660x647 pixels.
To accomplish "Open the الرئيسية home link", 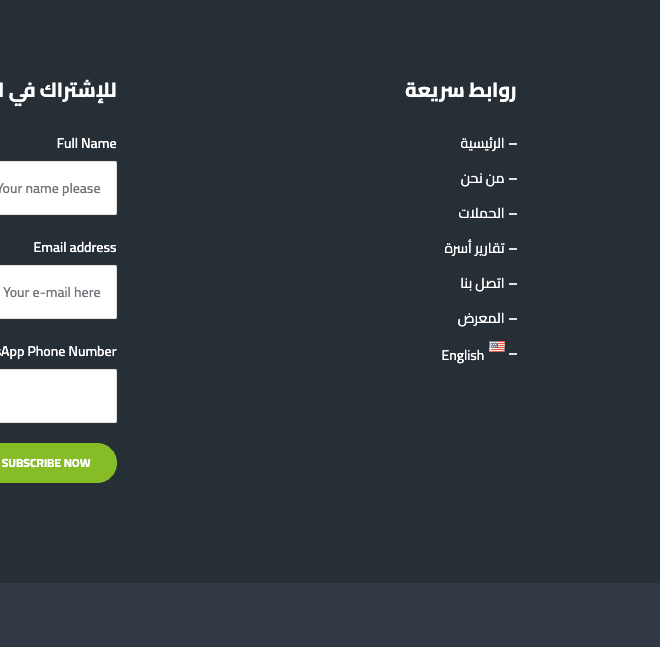I will pos(482,144).
